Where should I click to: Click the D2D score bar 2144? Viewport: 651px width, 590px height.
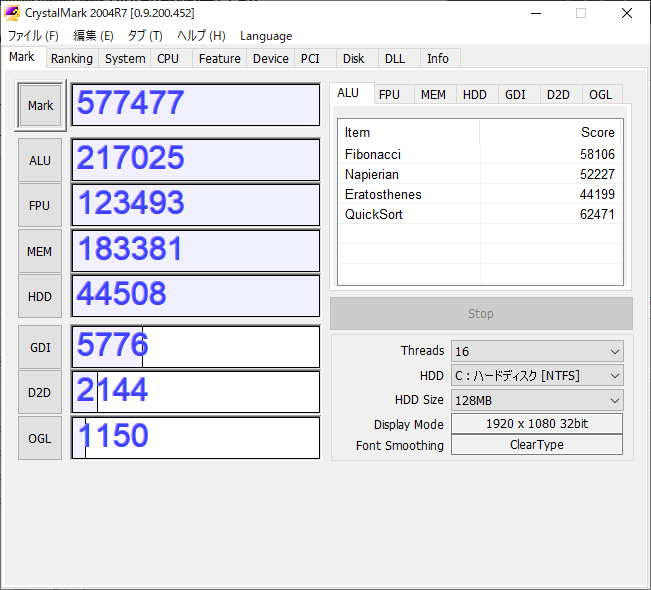click(196, 392)
